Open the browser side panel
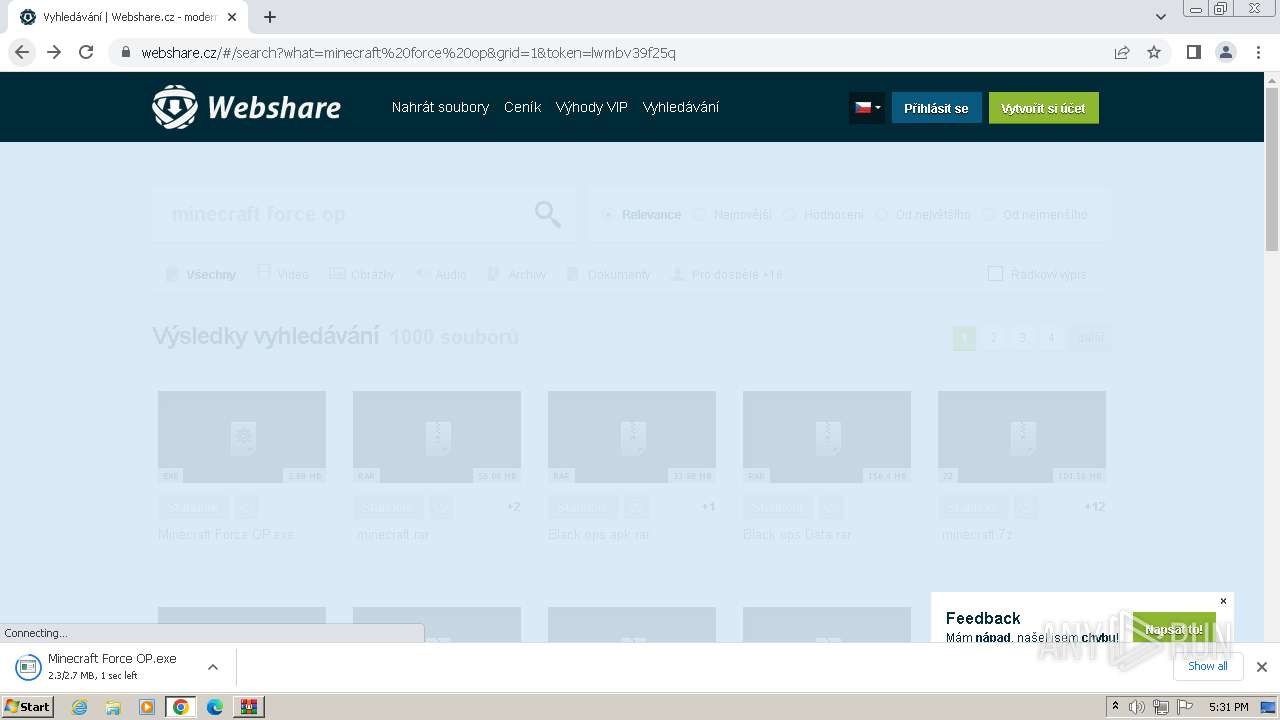Screen dimensions: 1280x720 [x=1193, y=52]
